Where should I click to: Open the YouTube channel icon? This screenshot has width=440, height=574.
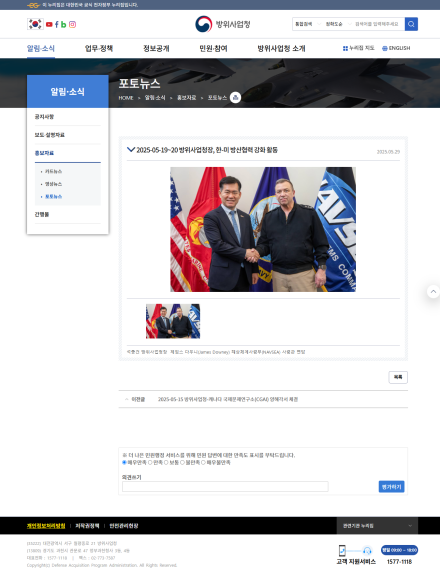49,25
